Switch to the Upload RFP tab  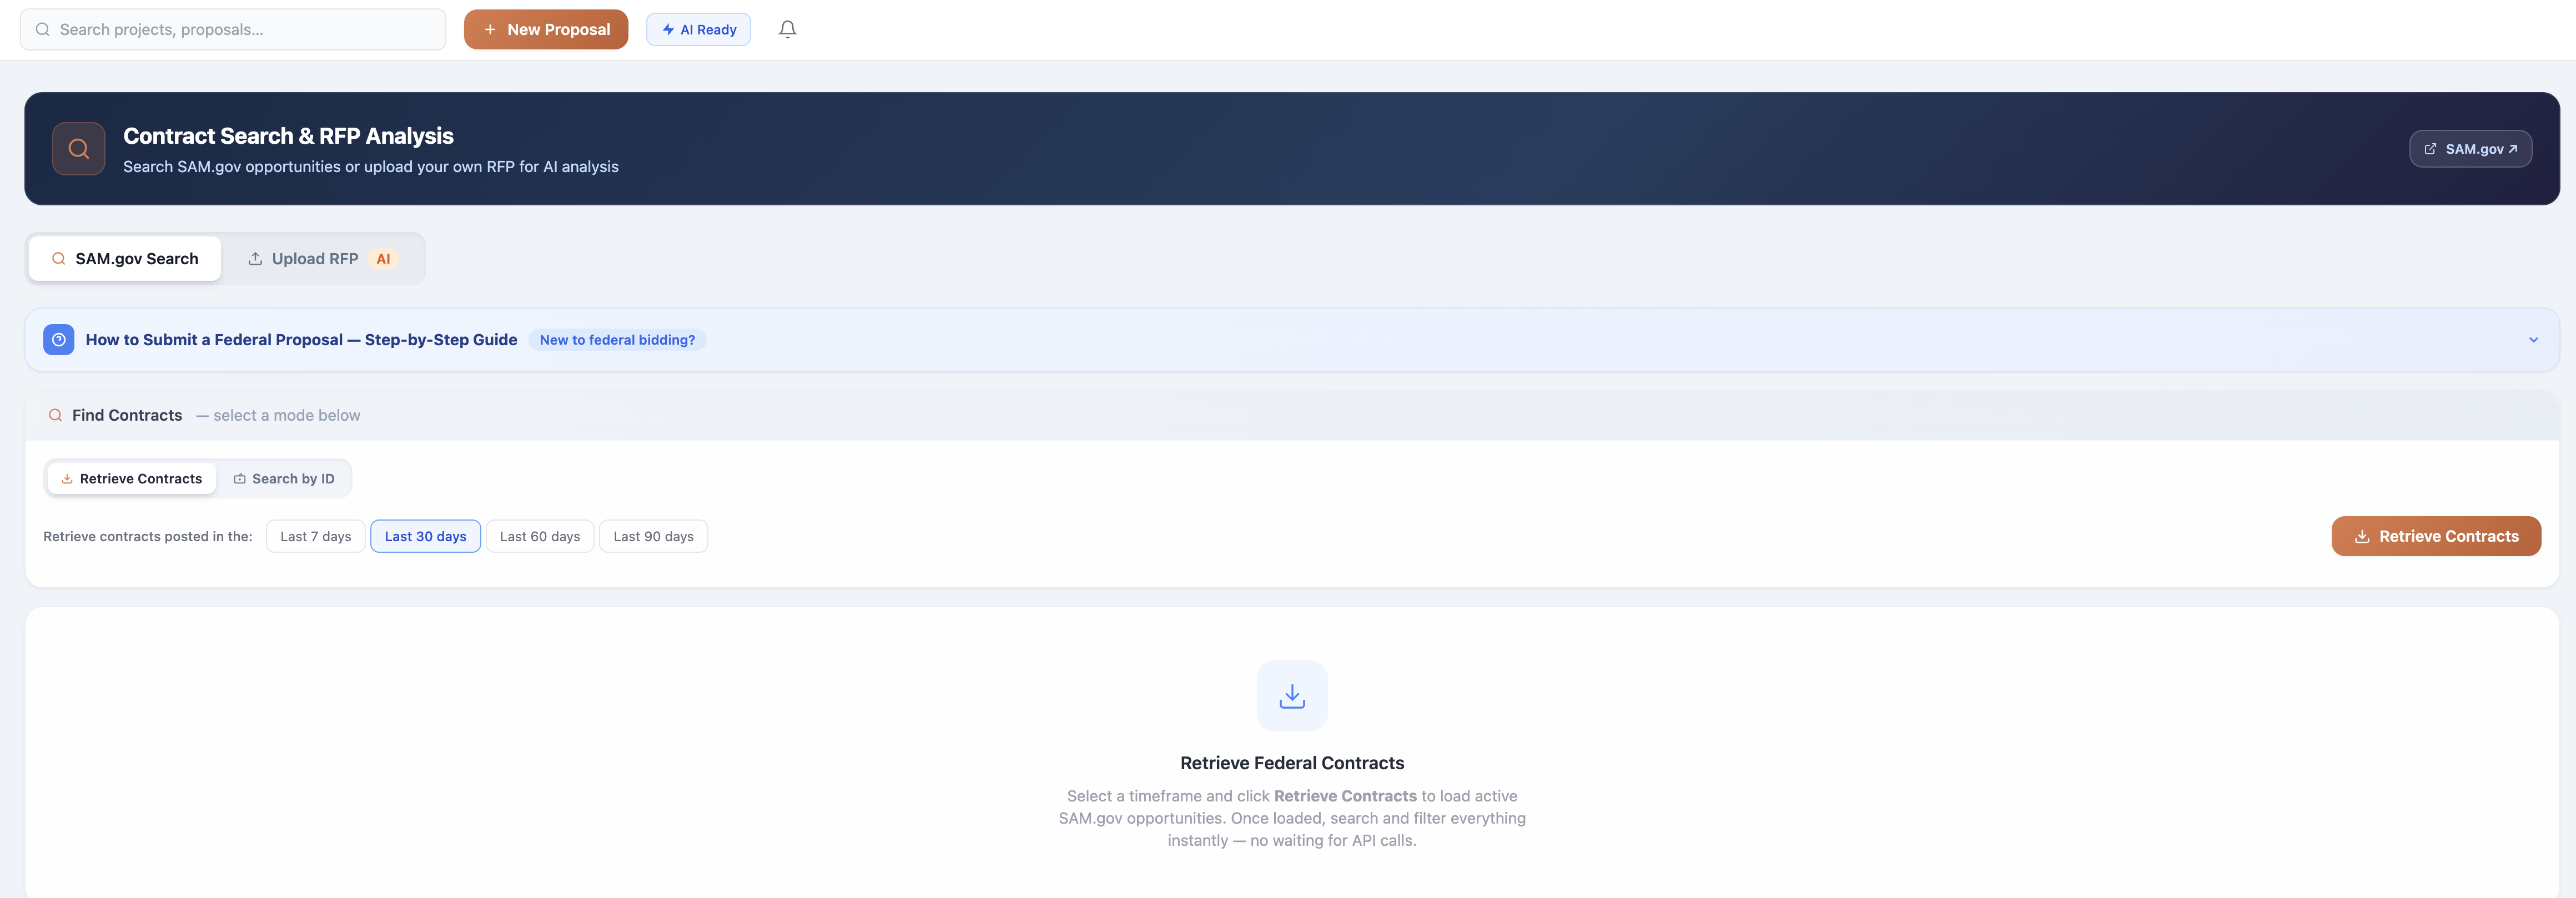[x=314, y=259]
